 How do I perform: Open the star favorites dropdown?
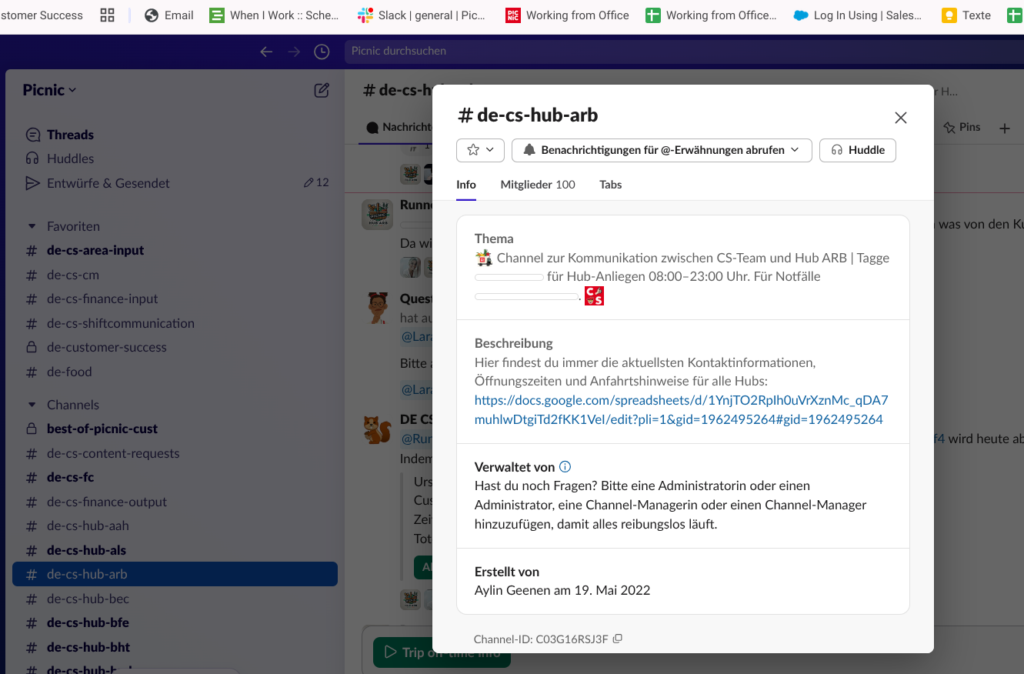coord(480,150)
